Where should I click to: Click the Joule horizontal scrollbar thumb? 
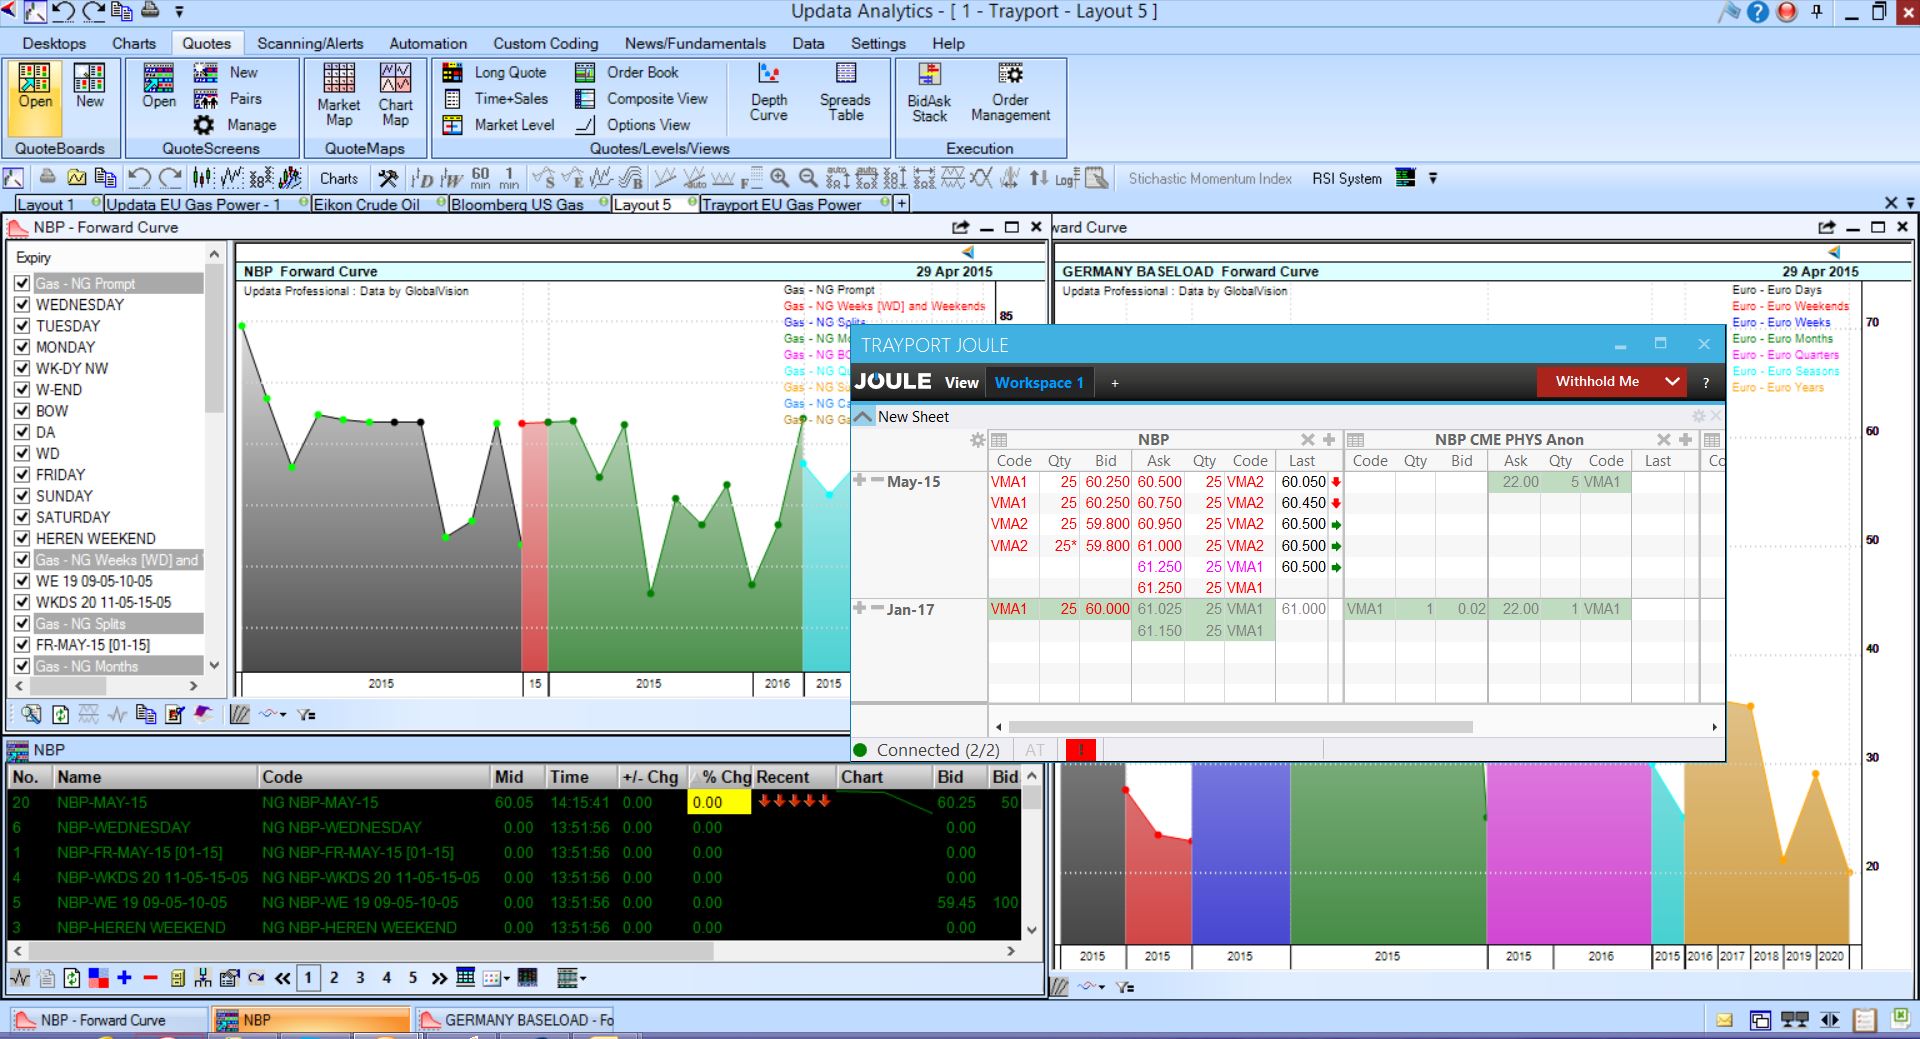pos(1240,727)
